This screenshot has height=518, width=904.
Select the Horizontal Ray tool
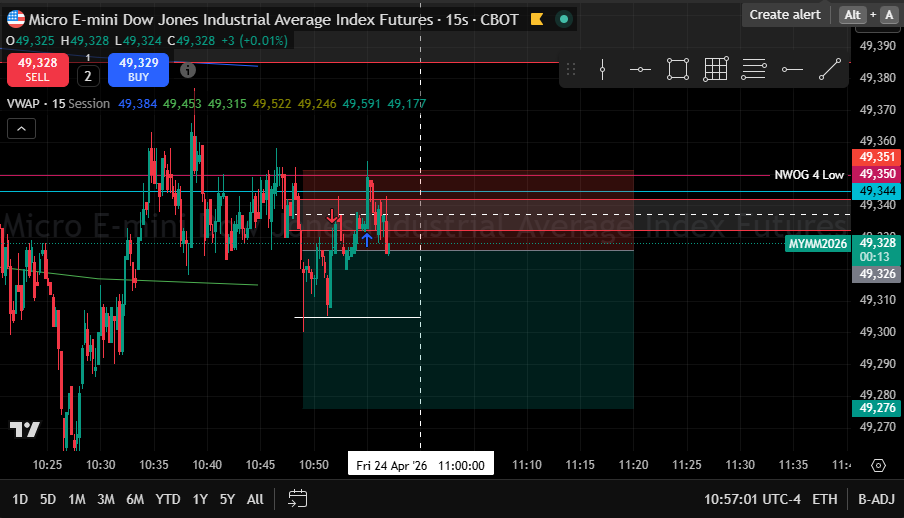tap(792, 70)
